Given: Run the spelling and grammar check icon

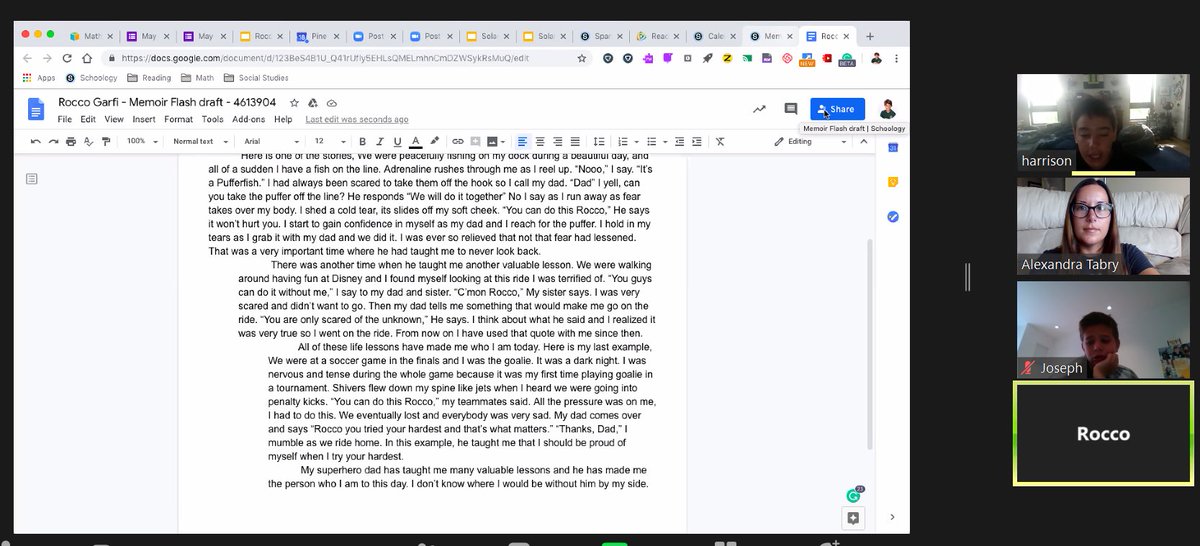Looking at the screenshot, I should coord(89,142).
